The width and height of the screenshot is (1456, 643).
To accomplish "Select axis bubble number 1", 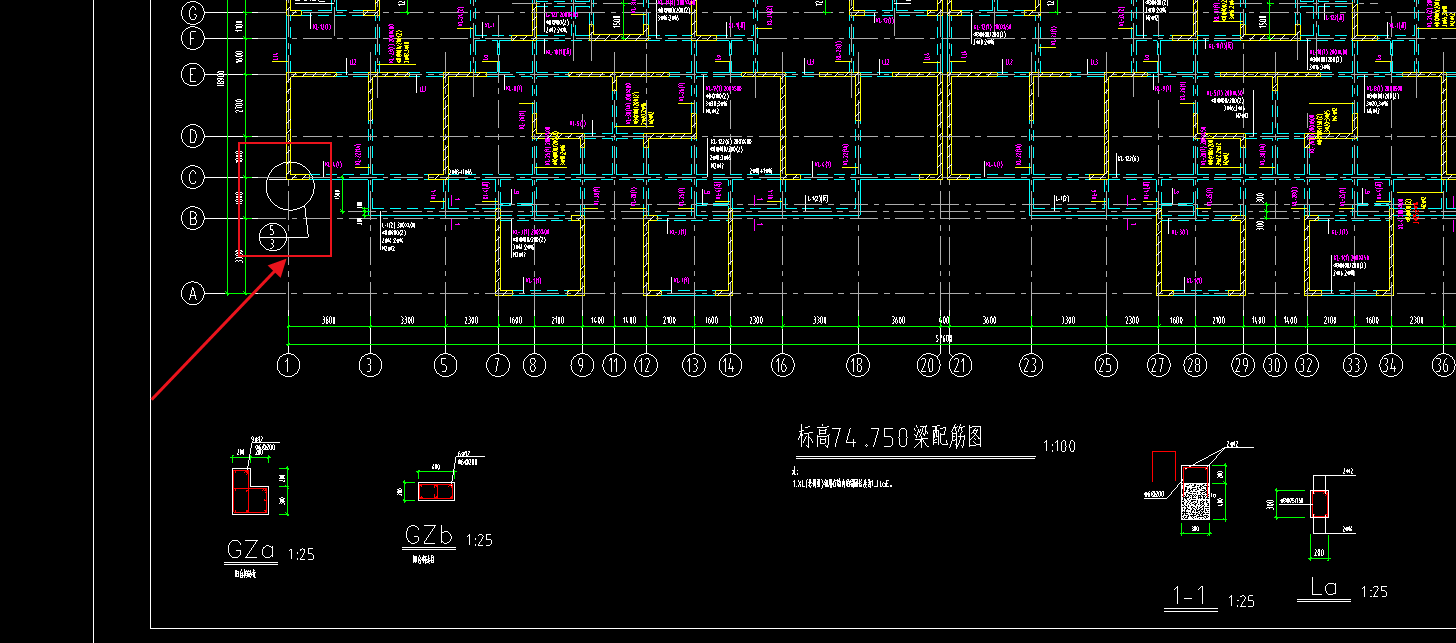I will [288, 365].
